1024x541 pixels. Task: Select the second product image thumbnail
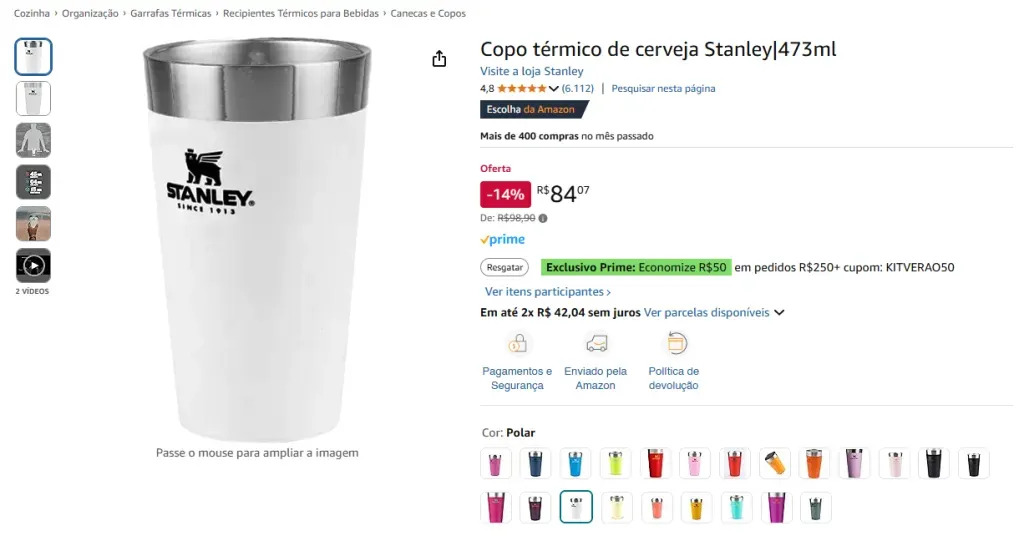(x=33, y=99)
